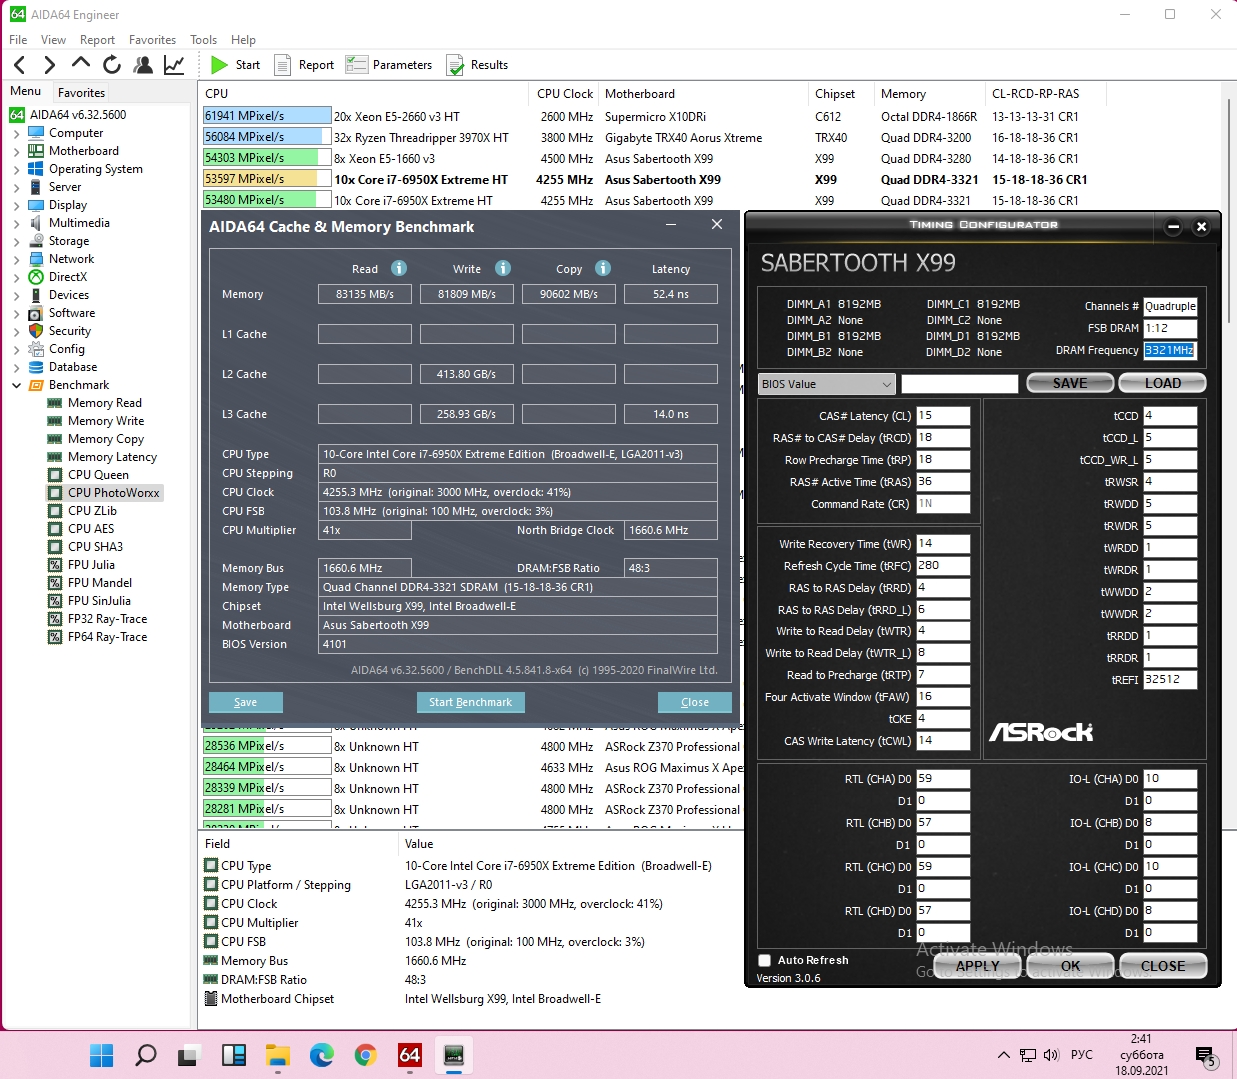Enable the Auto Refresh checkbox
The height and width of the screenshot is (1079, 1237).
764,960
